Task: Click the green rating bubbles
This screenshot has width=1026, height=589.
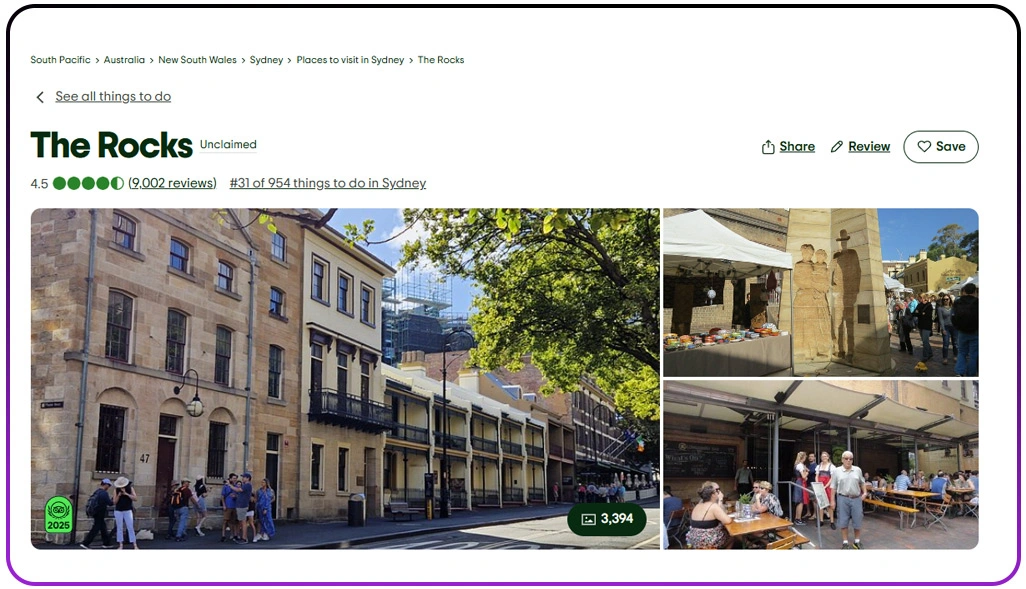Action: (x=88, y=183)
